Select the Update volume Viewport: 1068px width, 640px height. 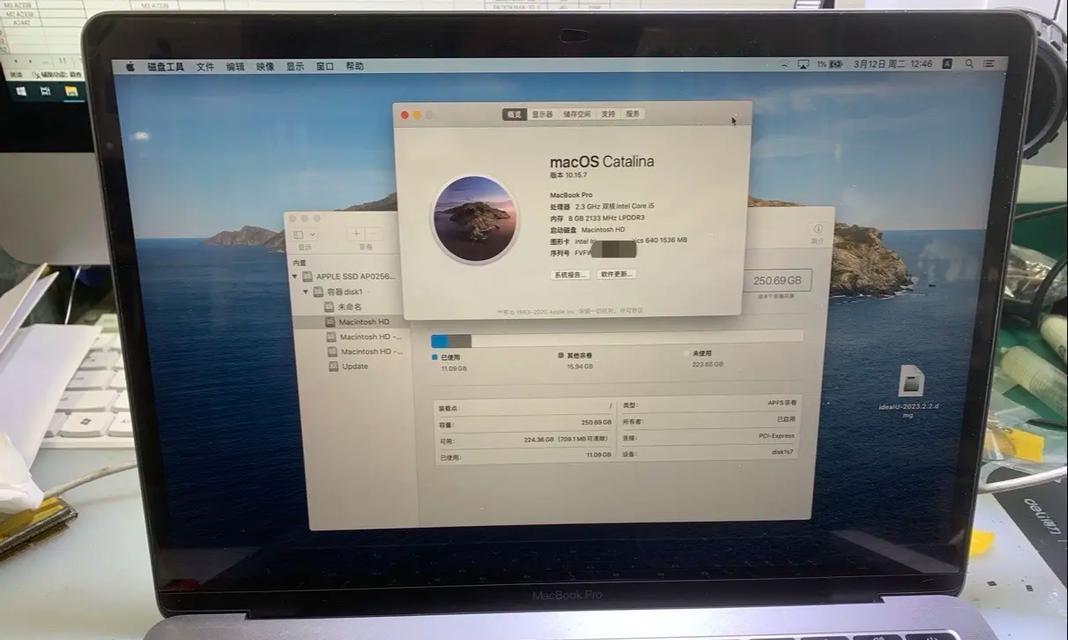[x=353, y=366]
